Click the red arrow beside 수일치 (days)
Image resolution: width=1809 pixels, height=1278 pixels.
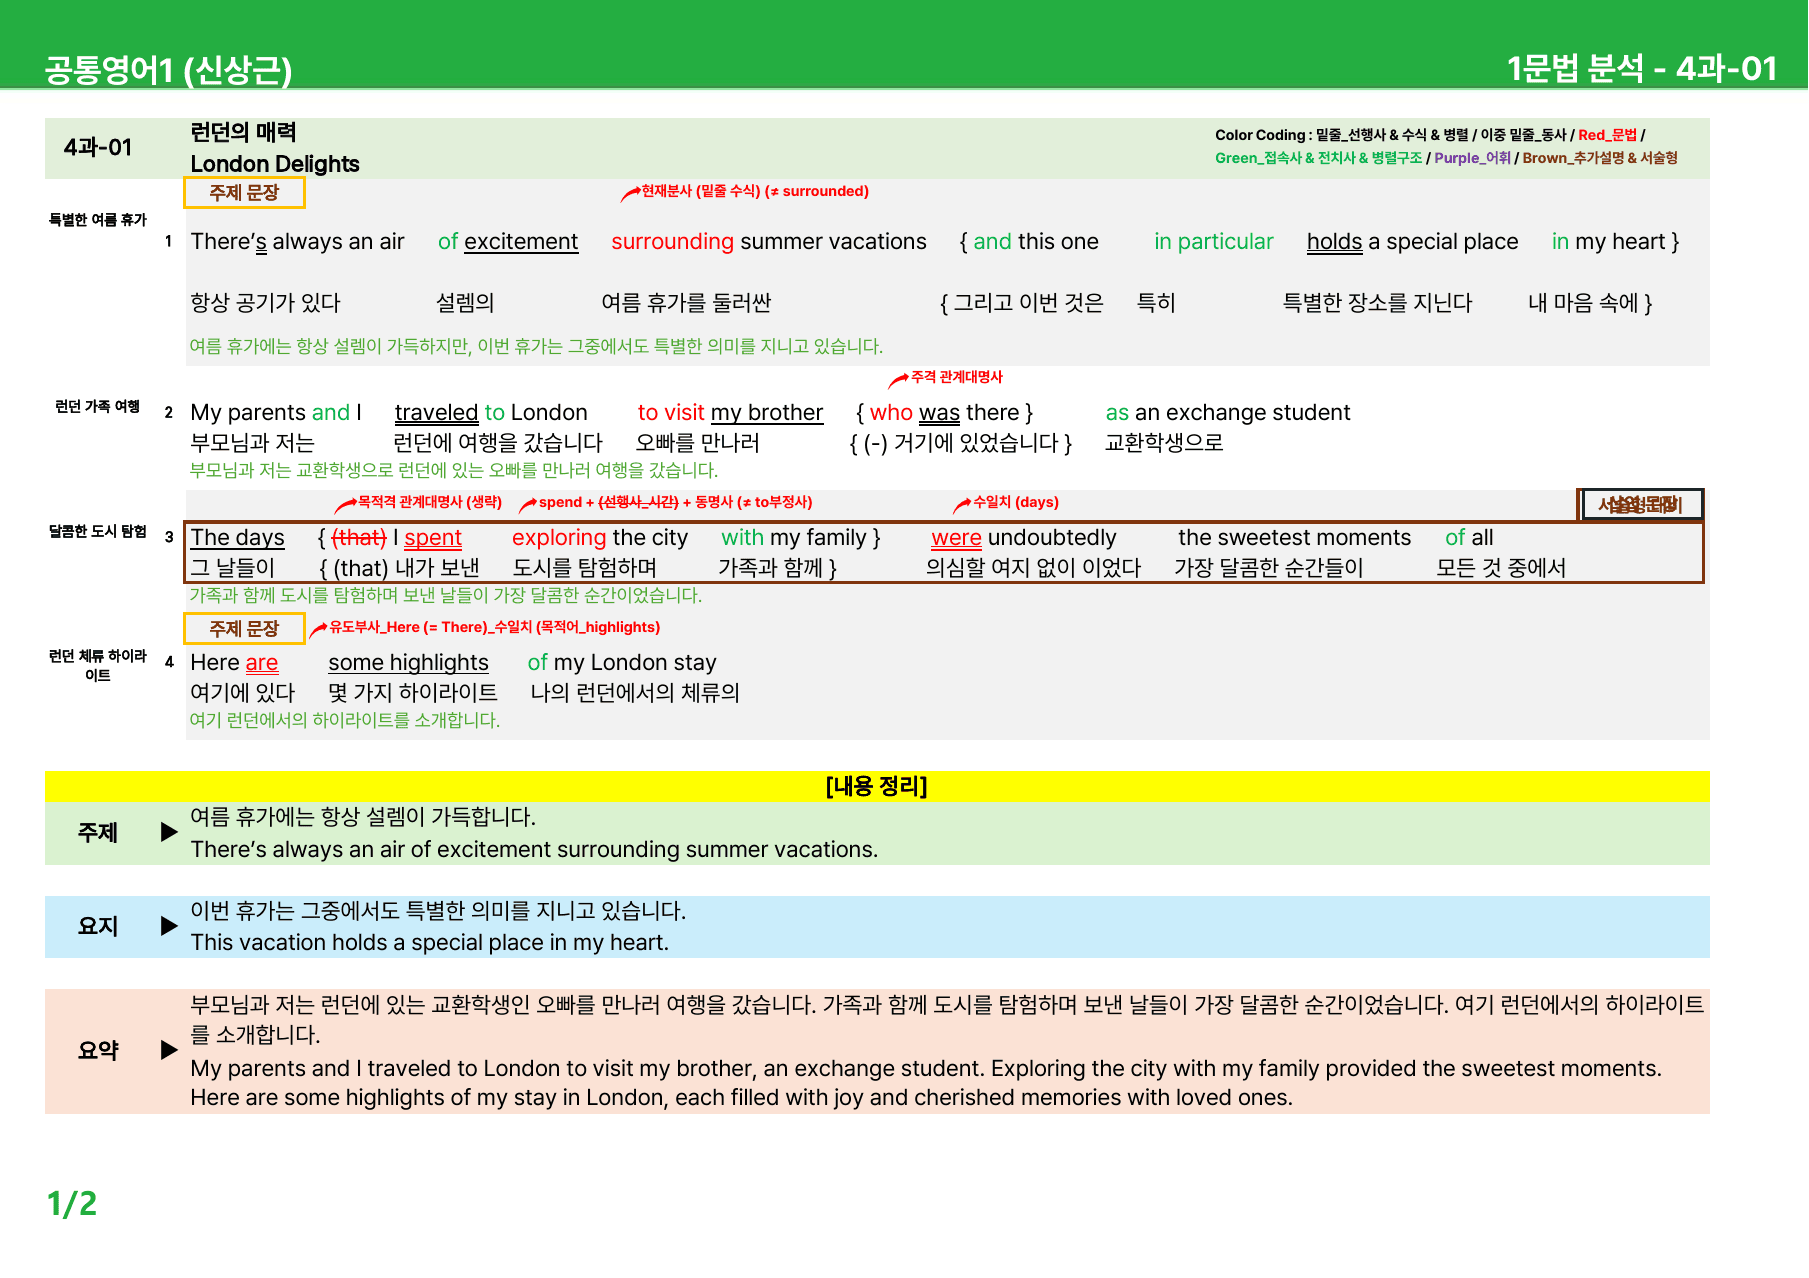pos(962,504)
